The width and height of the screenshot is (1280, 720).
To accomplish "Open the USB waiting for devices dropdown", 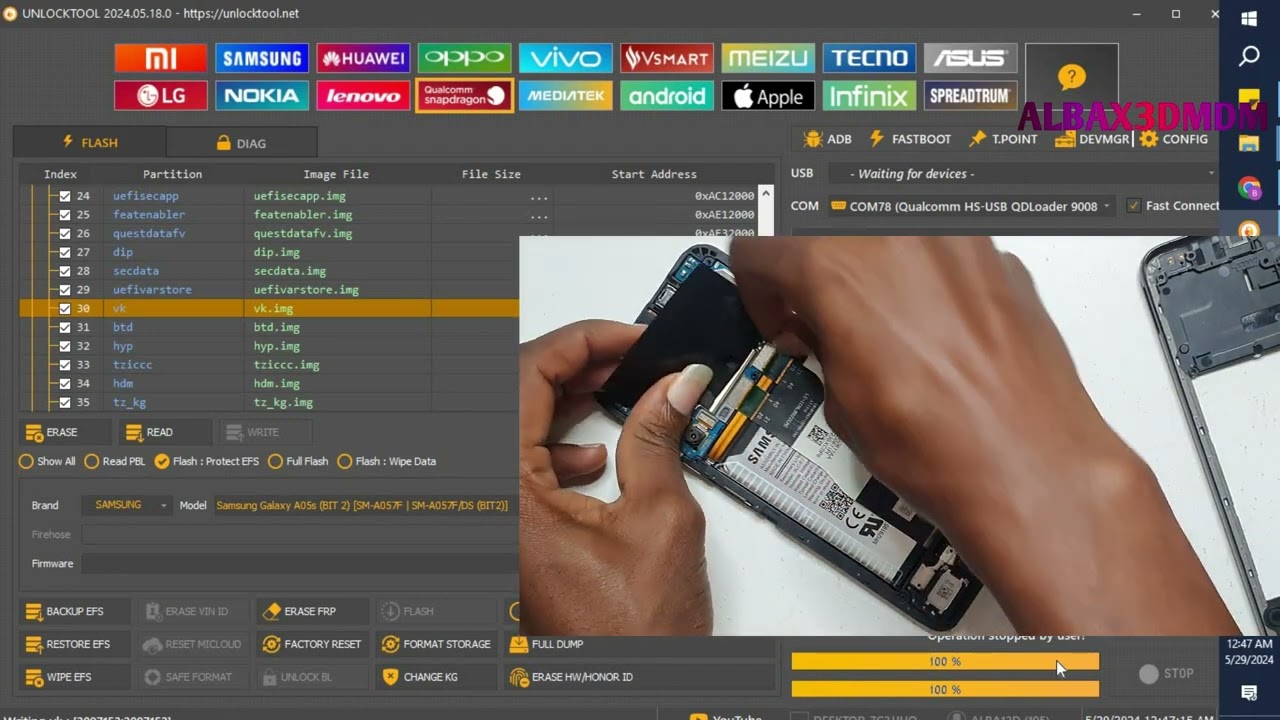I will click(x=1025, y=173).
